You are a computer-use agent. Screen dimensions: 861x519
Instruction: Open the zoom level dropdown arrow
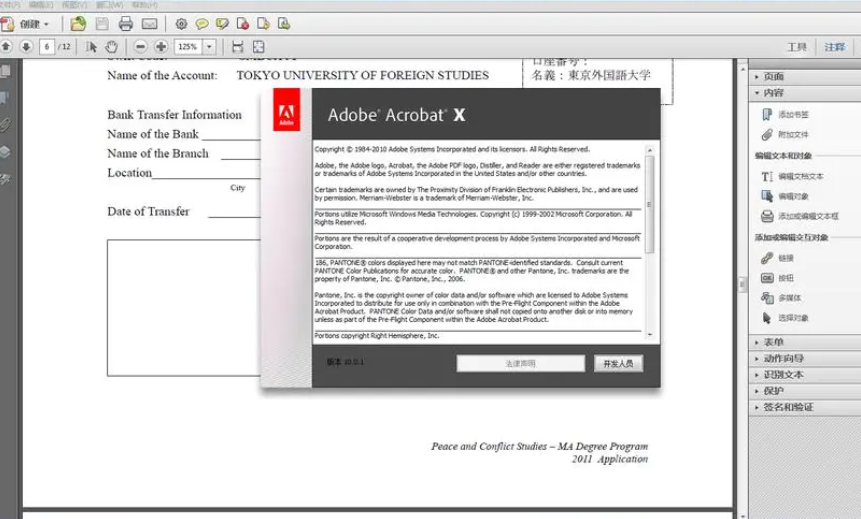tap(209, 47)
